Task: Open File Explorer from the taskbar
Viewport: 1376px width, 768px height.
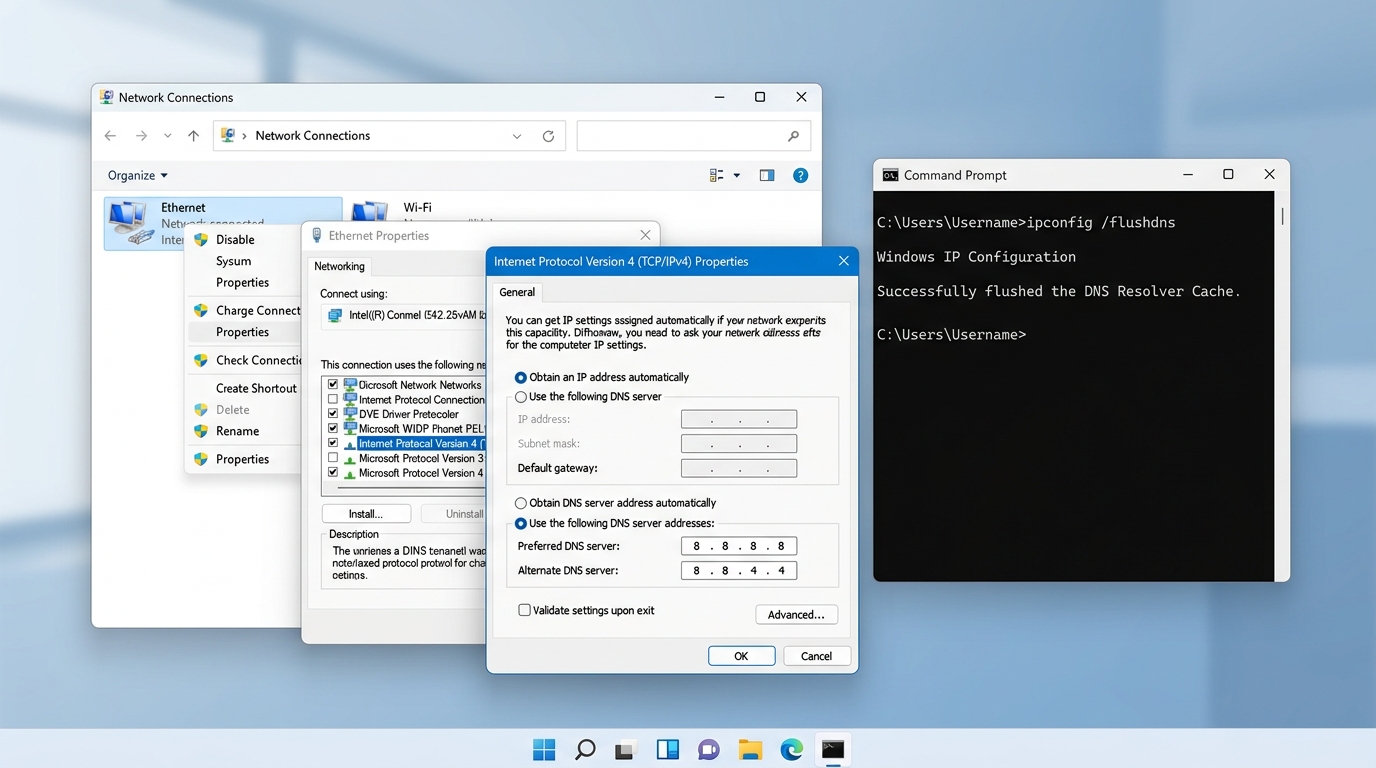Action: (750, 750)
